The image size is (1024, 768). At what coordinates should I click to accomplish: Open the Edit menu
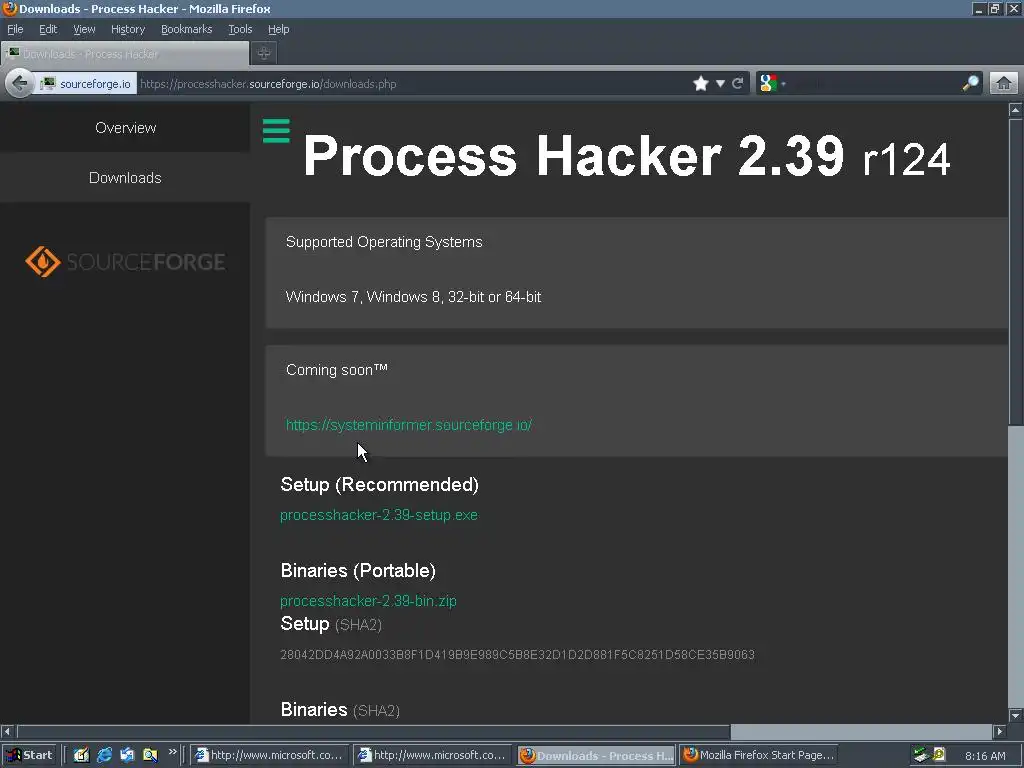pos(48,29)
